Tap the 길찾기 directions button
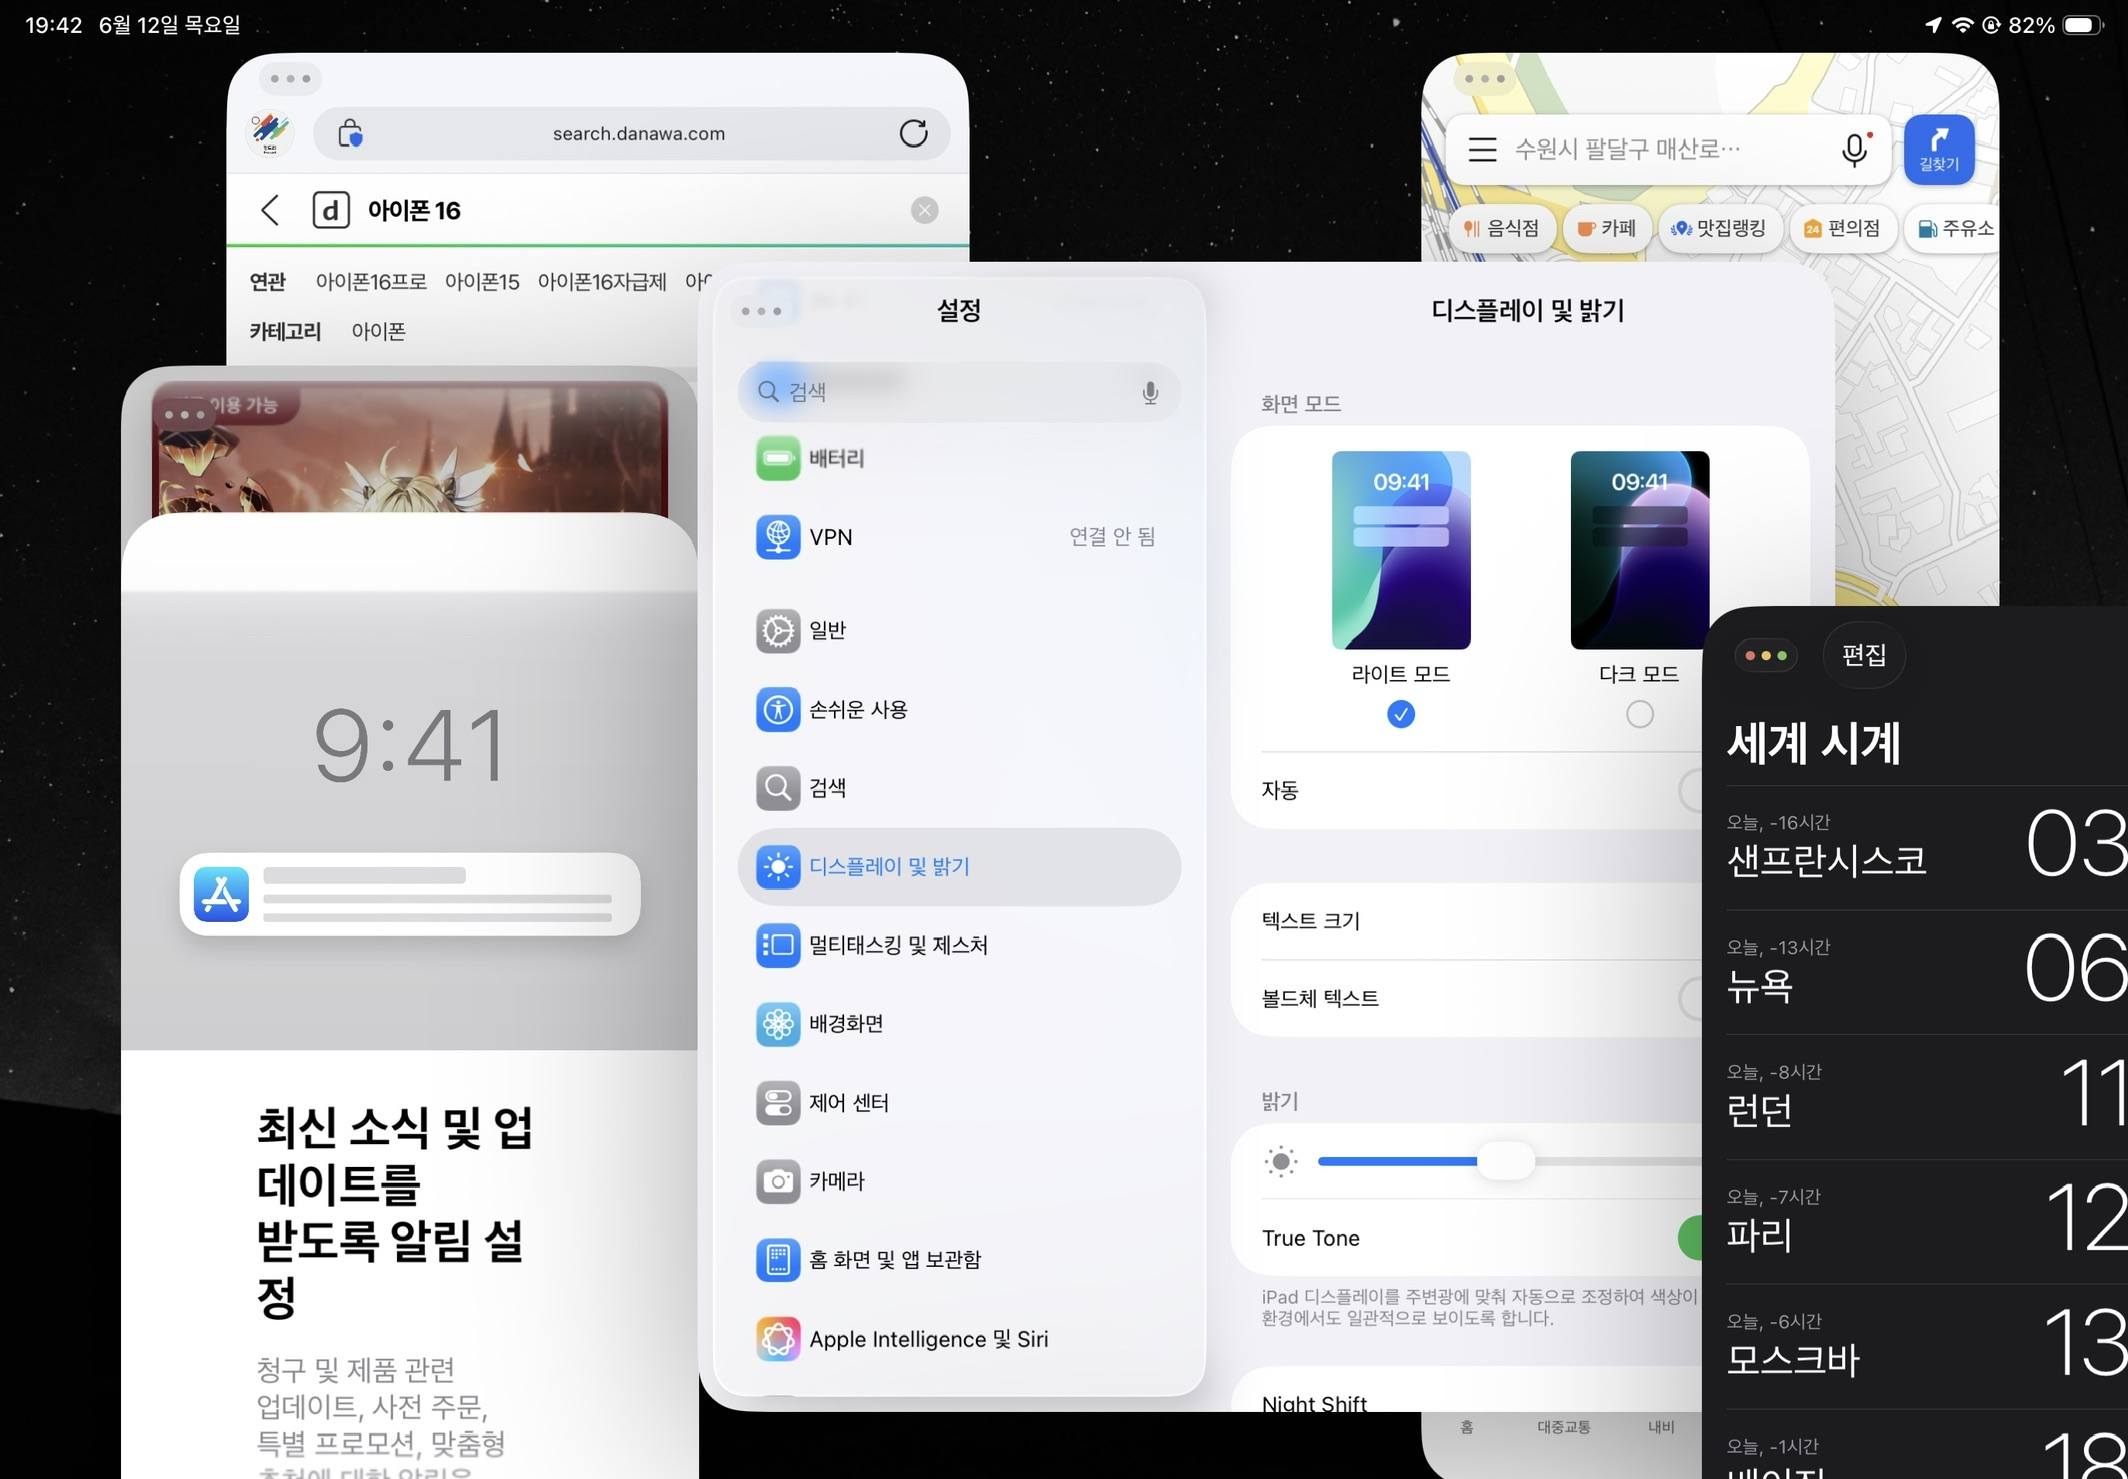 1938,149
